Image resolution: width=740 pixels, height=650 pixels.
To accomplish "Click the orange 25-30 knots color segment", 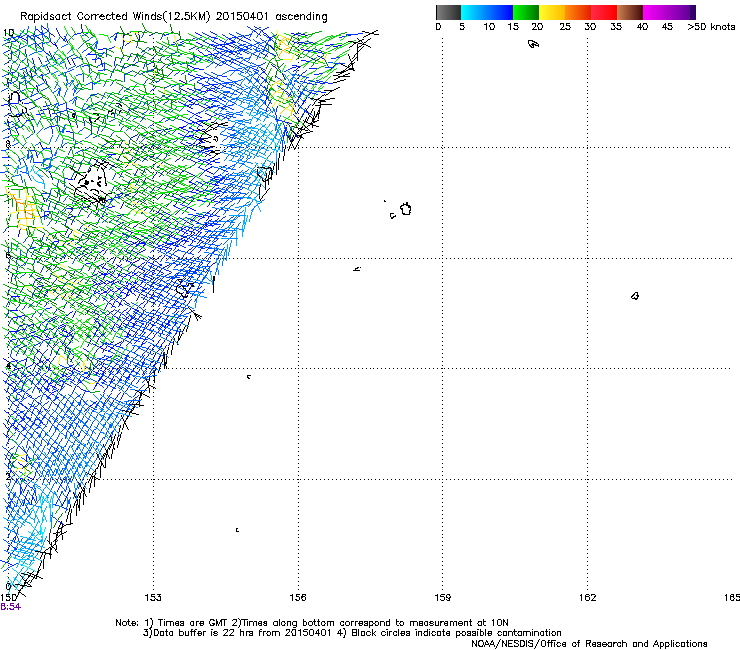I will 578,12.
